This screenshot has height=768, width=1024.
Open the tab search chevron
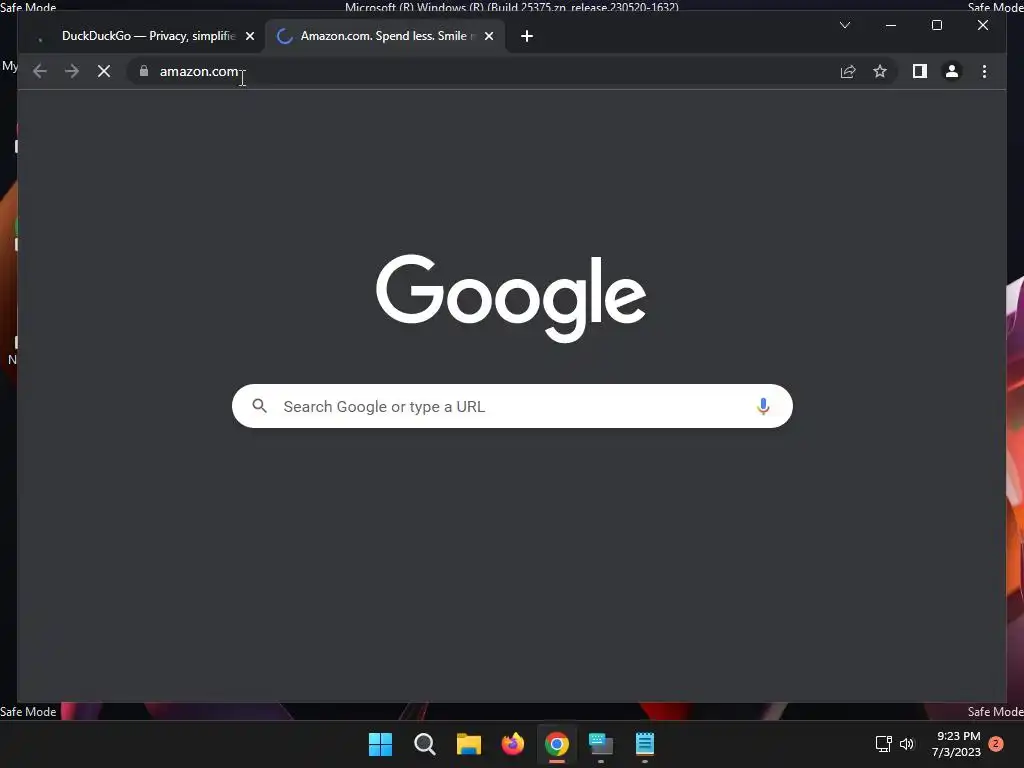point(844,25)
